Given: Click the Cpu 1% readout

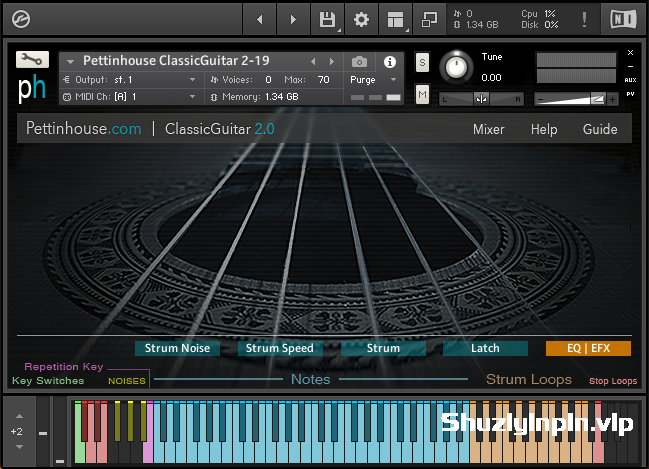Looking at the screenshot, I should (x=538, y=14).
